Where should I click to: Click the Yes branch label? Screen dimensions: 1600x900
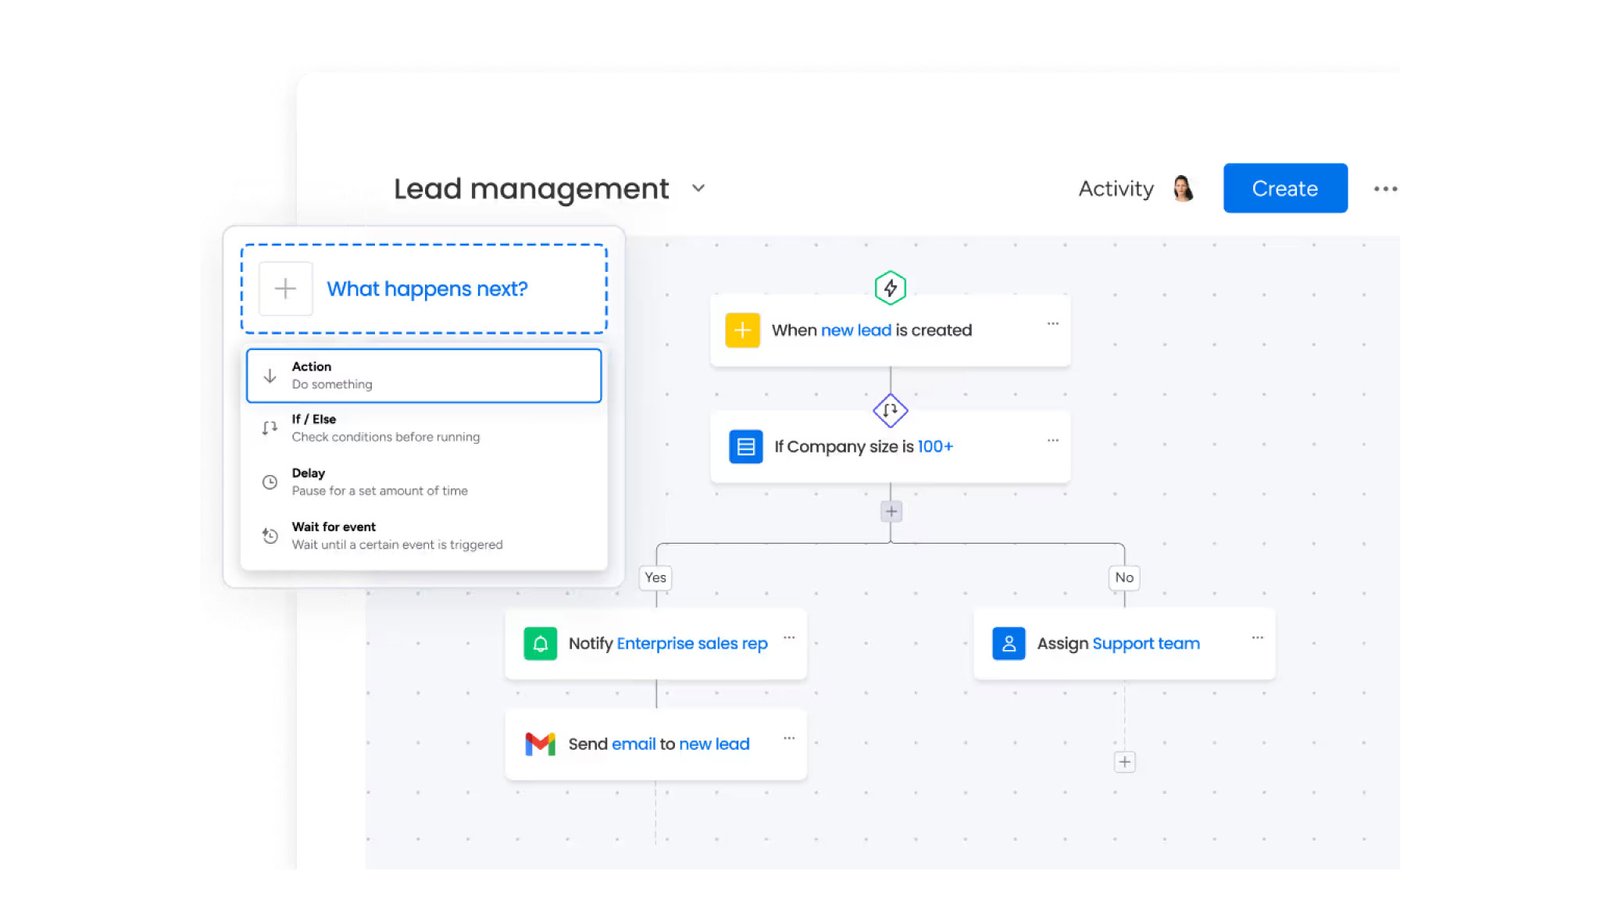[655, 578]
